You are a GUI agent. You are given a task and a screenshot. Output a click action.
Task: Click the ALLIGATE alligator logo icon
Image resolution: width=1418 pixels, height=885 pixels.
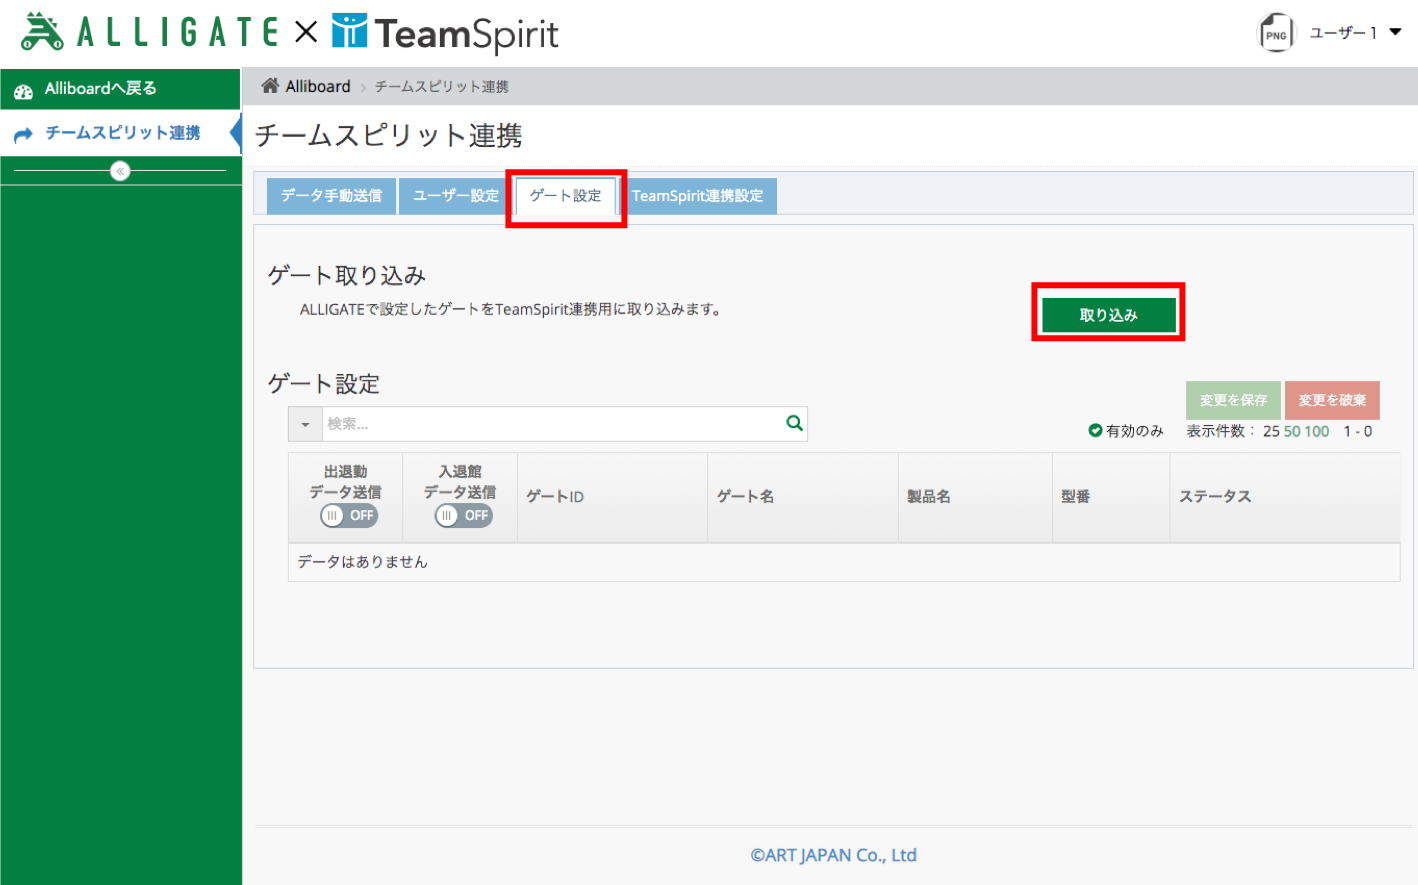42,32
